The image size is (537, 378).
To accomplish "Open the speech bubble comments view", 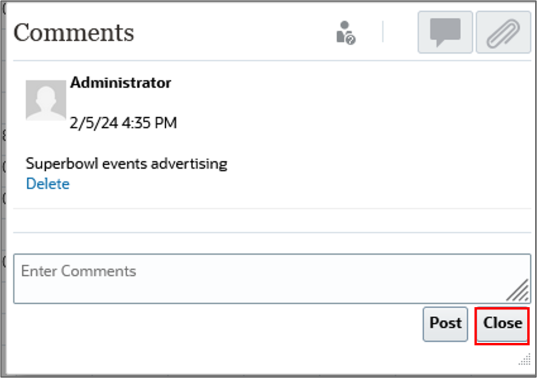I will click(445, 32).
